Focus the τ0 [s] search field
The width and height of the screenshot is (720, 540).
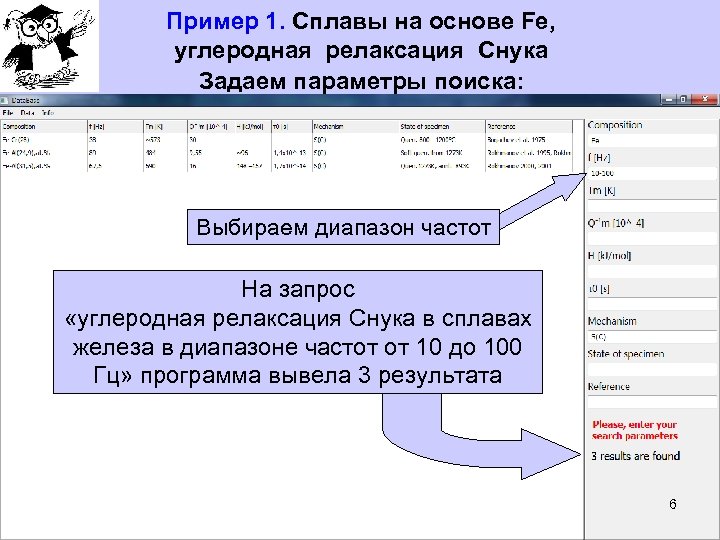(x=652, y=304)
